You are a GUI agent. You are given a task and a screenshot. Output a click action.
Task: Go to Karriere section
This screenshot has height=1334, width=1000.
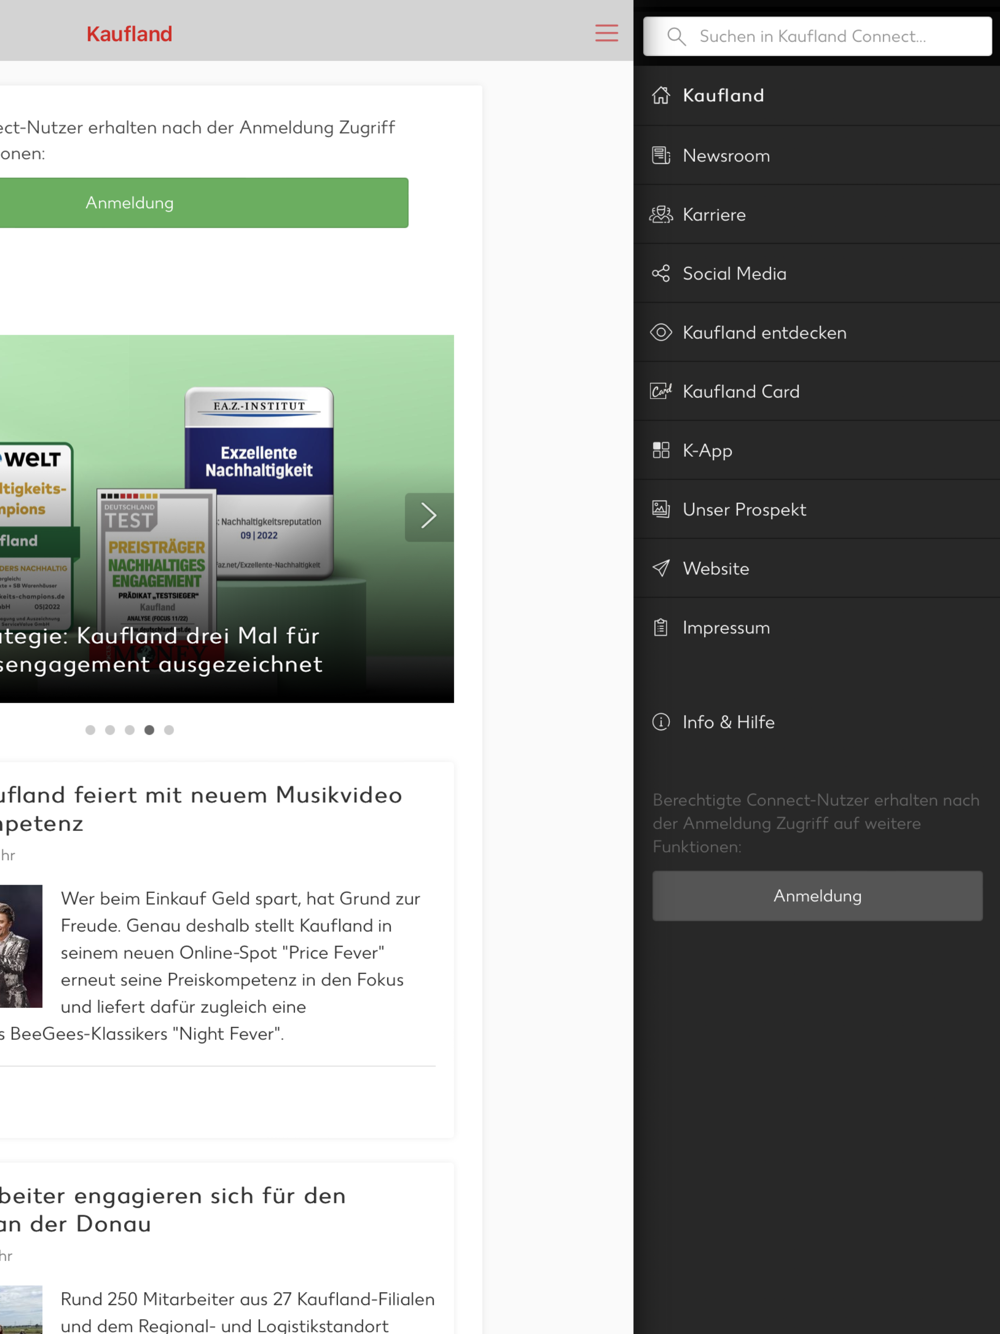coord(817,214)
